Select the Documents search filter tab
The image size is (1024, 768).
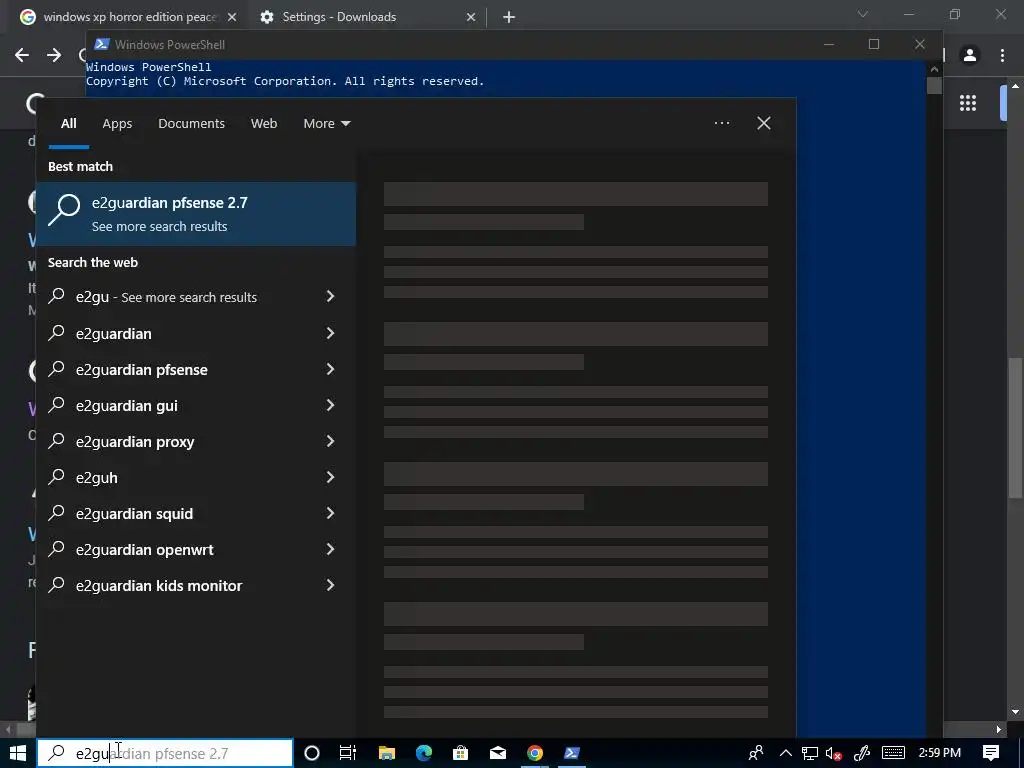(191, 123)
